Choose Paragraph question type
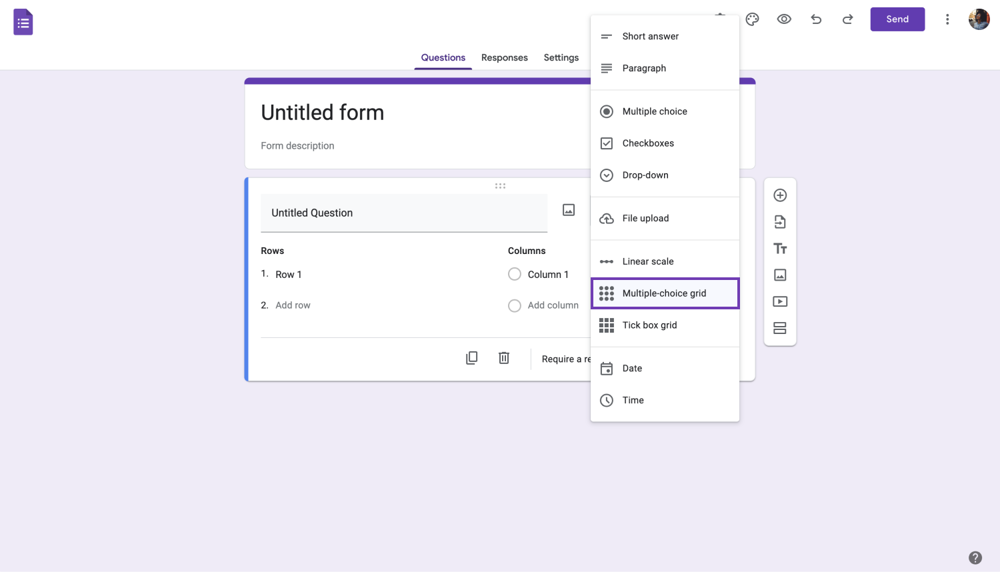Screen dimensions: 1000x572 tap(665, 68)
